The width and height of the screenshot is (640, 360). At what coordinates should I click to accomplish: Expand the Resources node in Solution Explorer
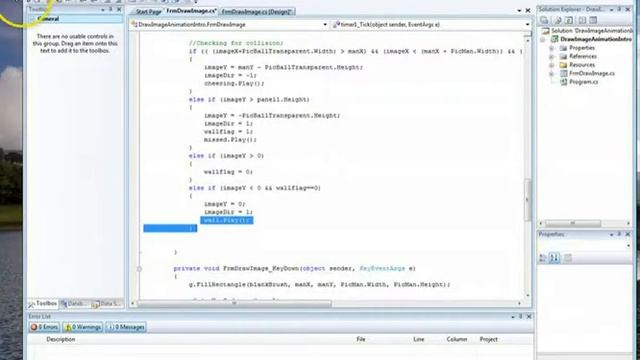(x=551, y=65)
